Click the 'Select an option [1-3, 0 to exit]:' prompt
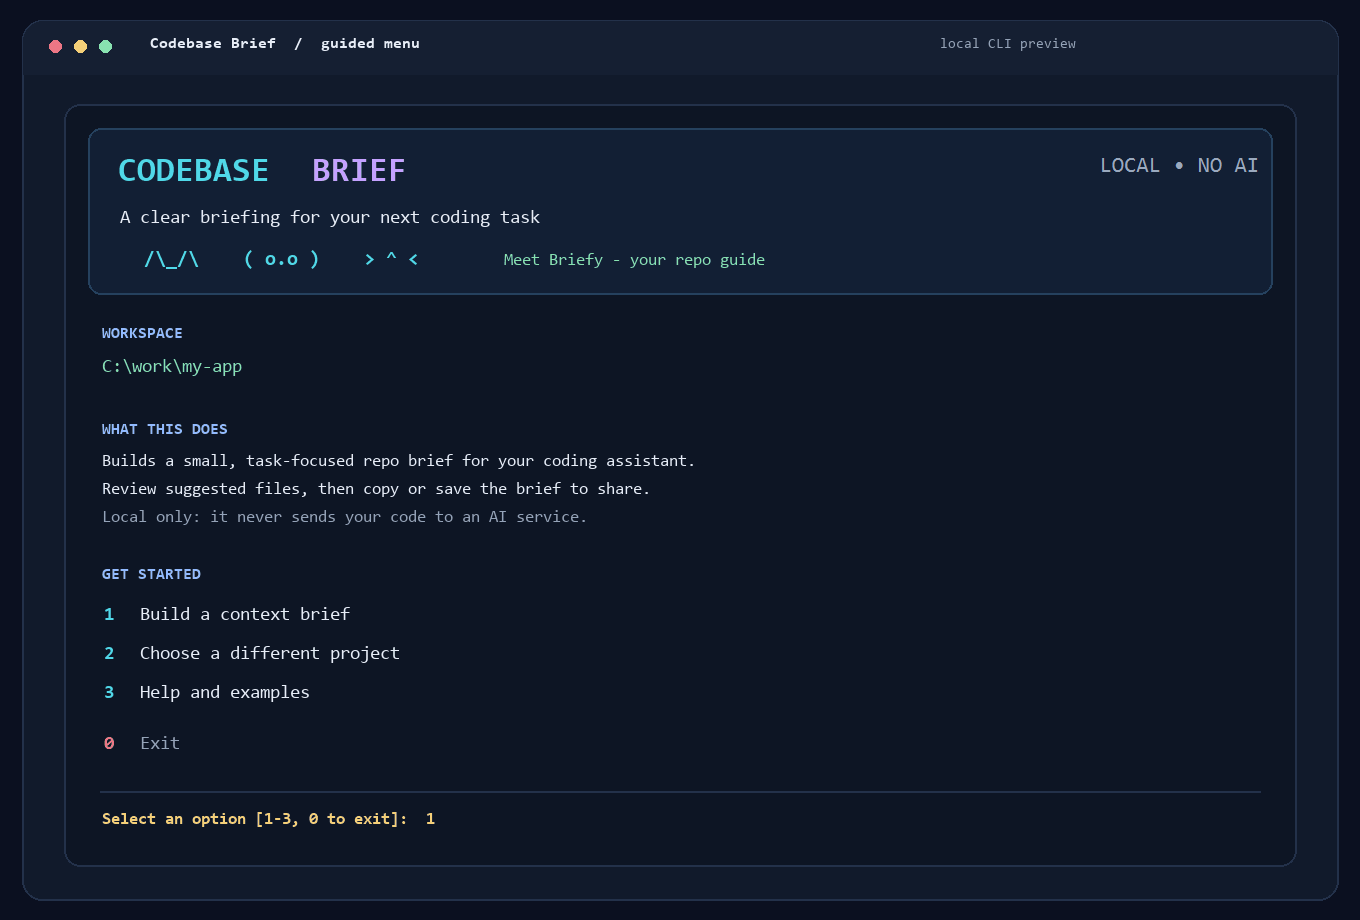The height and width of the screenshot is (920, 1360). tap(255, 819)
